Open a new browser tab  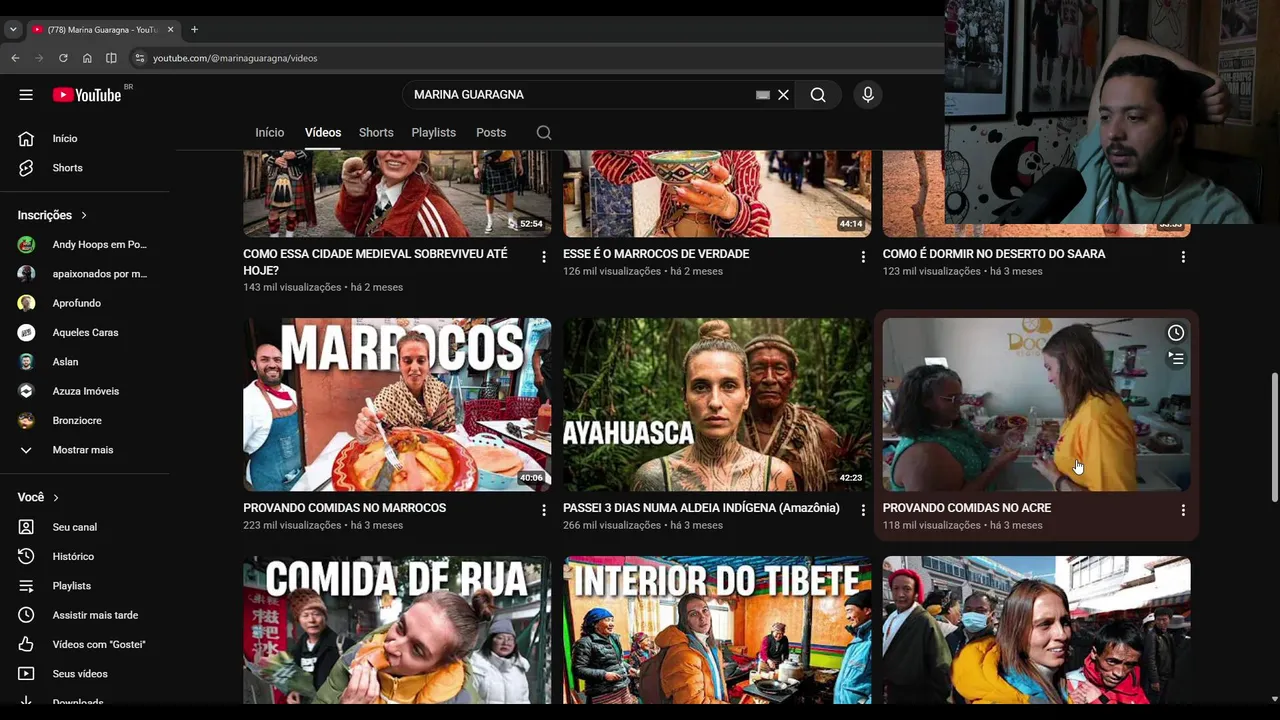coord(194,30)
